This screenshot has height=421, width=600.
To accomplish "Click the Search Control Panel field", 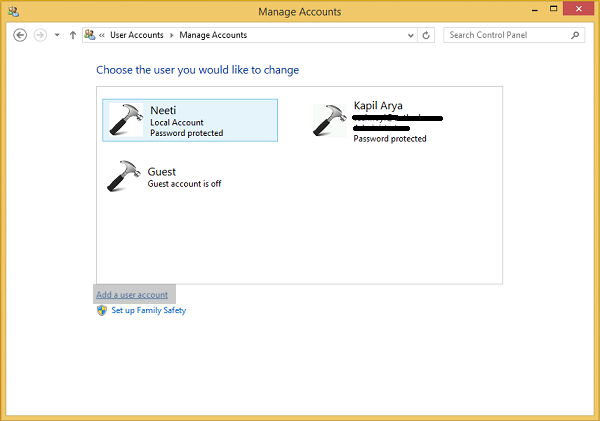I will pos(507,35).
